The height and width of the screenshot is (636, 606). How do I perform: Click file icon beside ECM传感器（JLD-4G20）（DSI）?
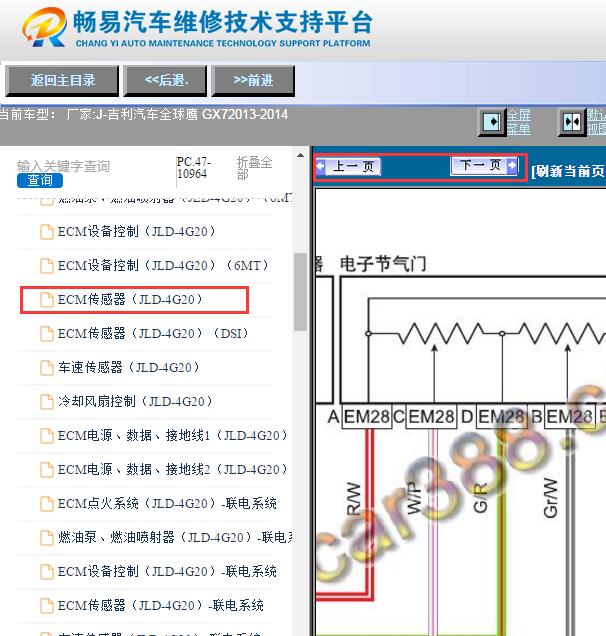[47, 334]
